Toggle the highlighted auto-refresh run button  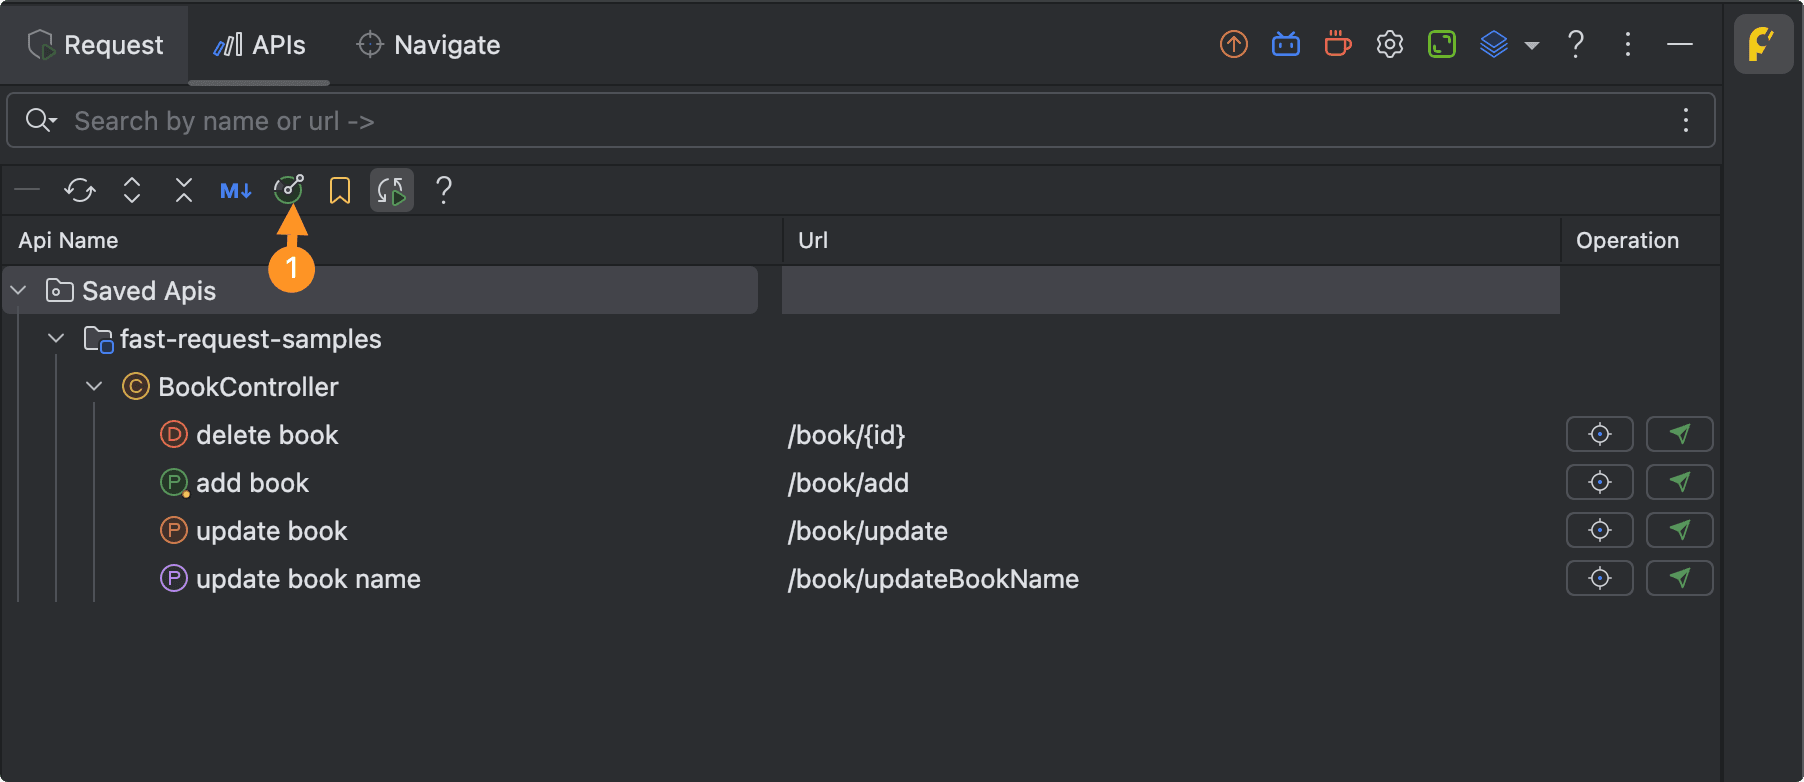click(x=392, y=190)
